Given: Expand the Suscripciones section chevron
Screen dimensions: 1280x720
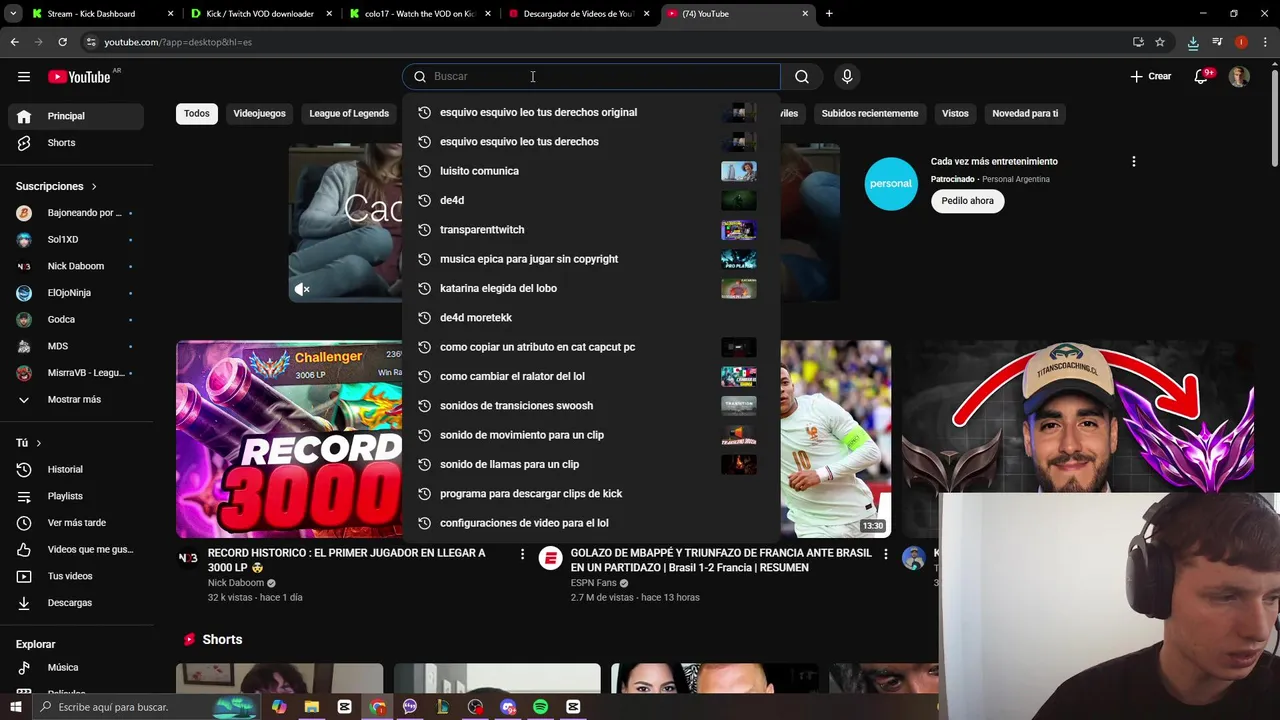Looking at the screenshot, I should (94, 187).
